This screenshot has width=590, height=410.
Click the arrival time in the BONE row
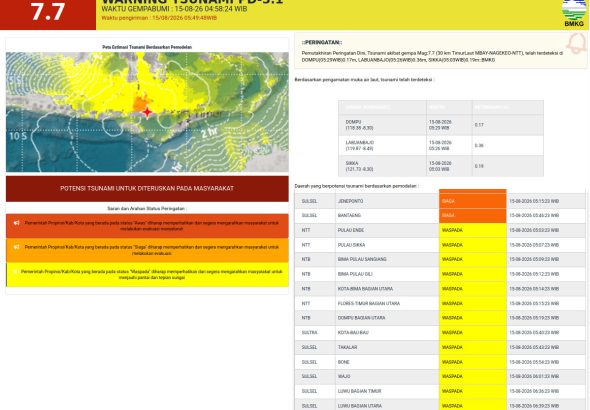[534, 362]
